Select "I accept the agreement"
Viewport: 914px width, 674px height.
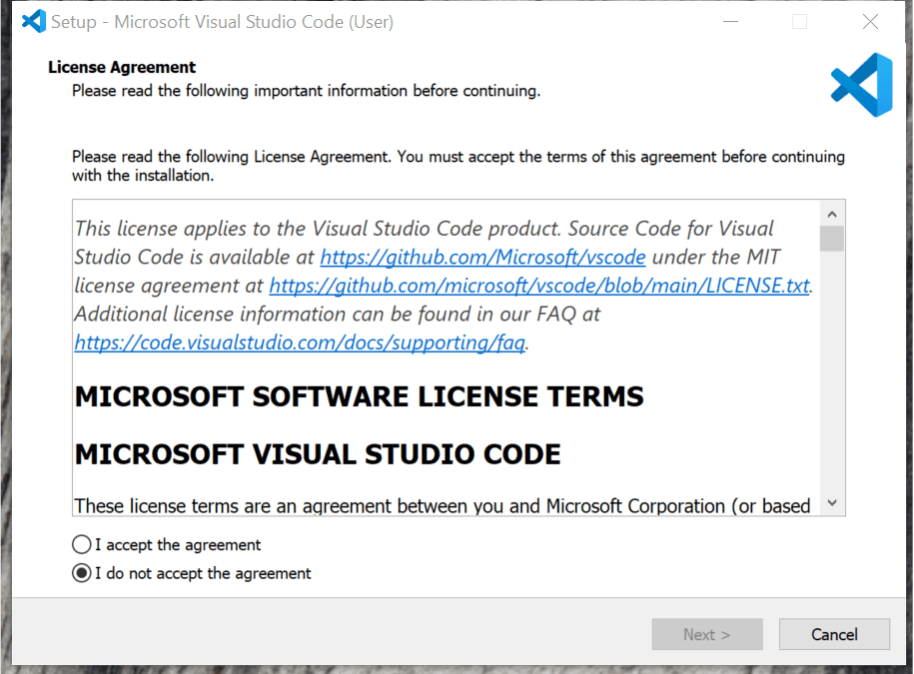tap(82, 545)
